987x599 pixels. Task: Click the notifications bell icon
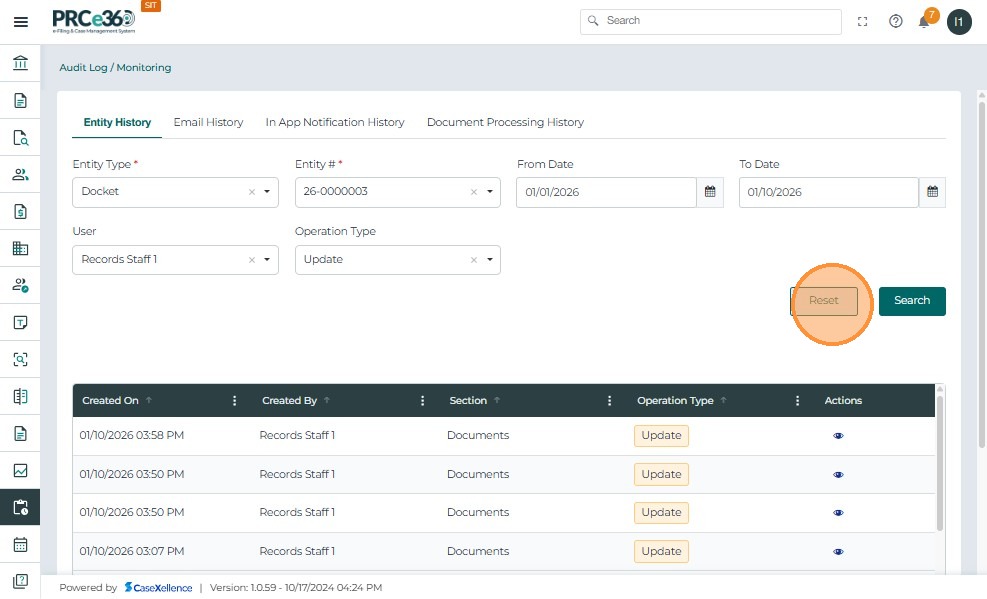coord(924,22)
